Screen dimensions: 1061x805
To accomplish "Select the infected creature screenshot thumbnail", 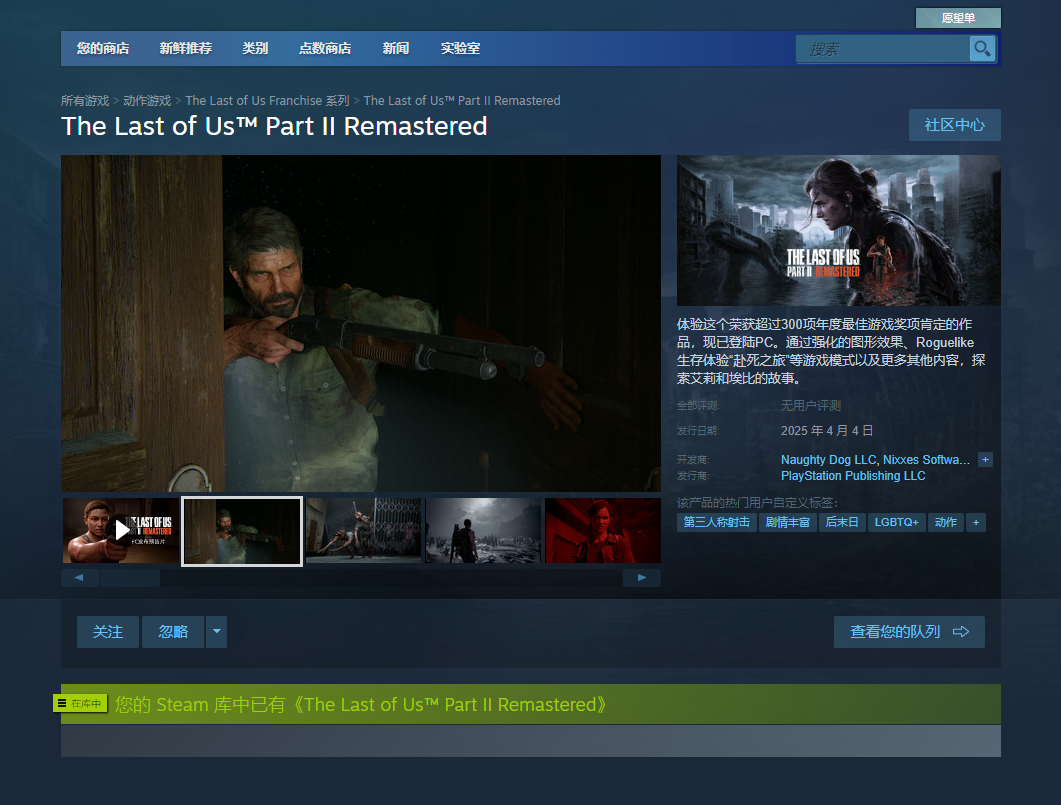I will pyautogui.click(x=363, y=531).
